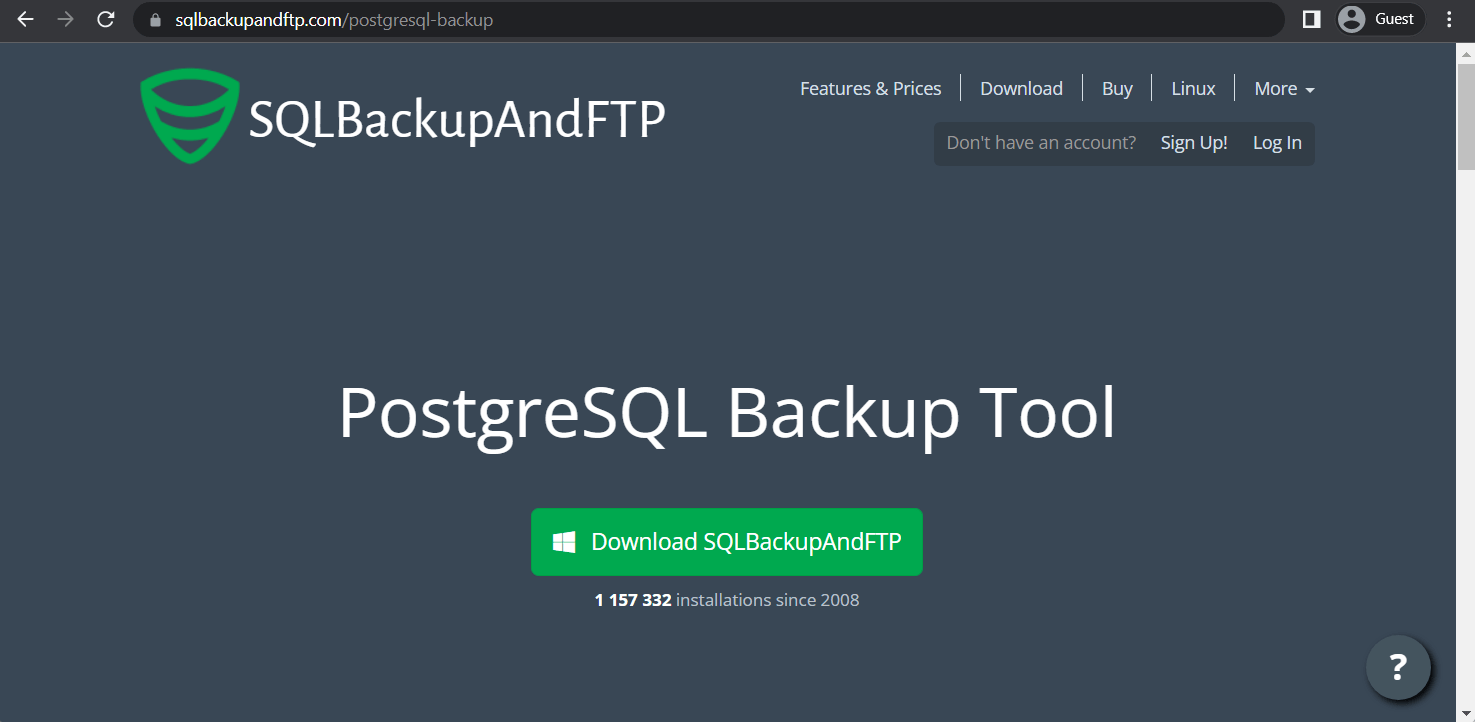The image size is (1475, 722).
Task: Expand the More dropdown menu
Action: [1283, 88]
